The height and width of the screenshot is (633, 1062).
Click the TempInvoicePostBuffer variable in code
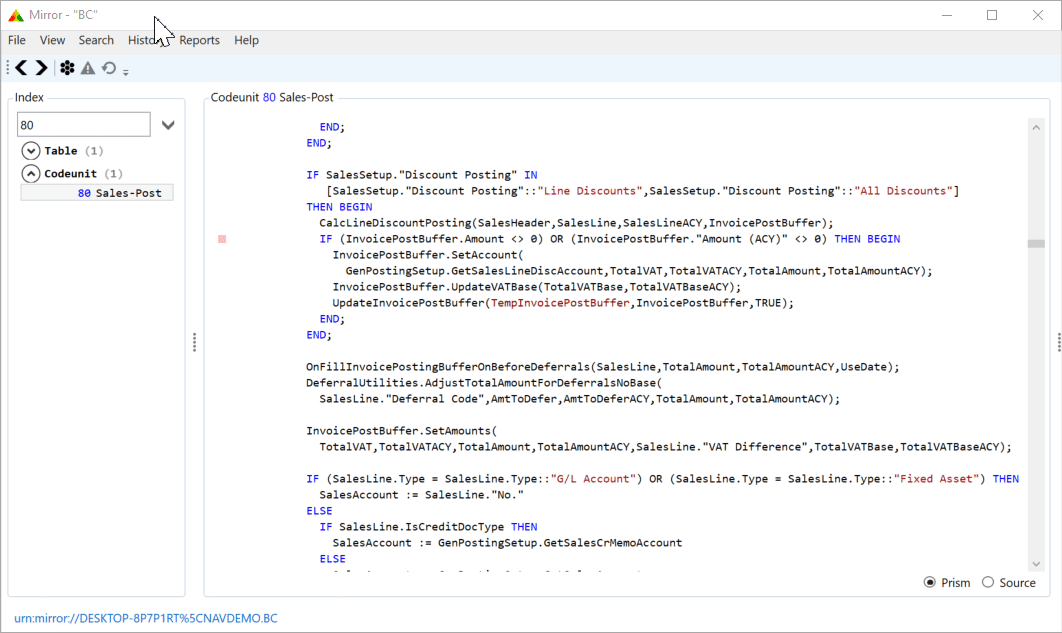pos(559,303)
